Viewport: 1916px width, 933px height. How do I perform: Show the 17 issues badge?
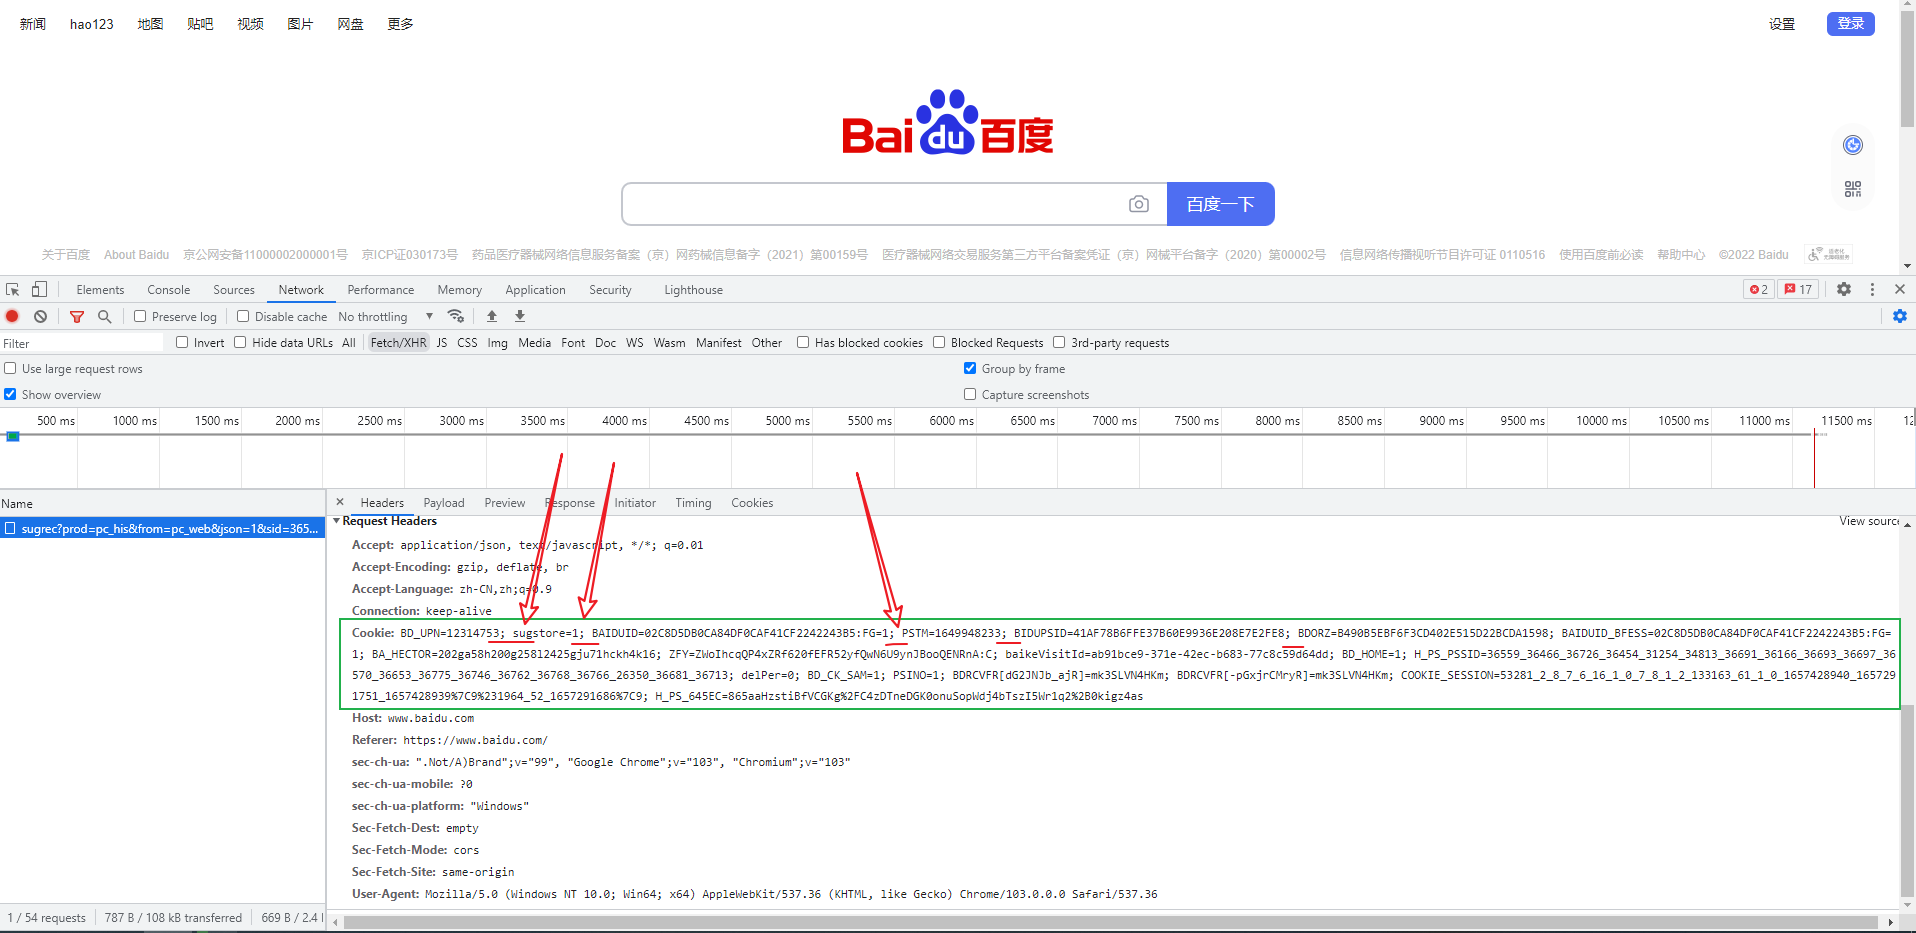[1798, 289]
